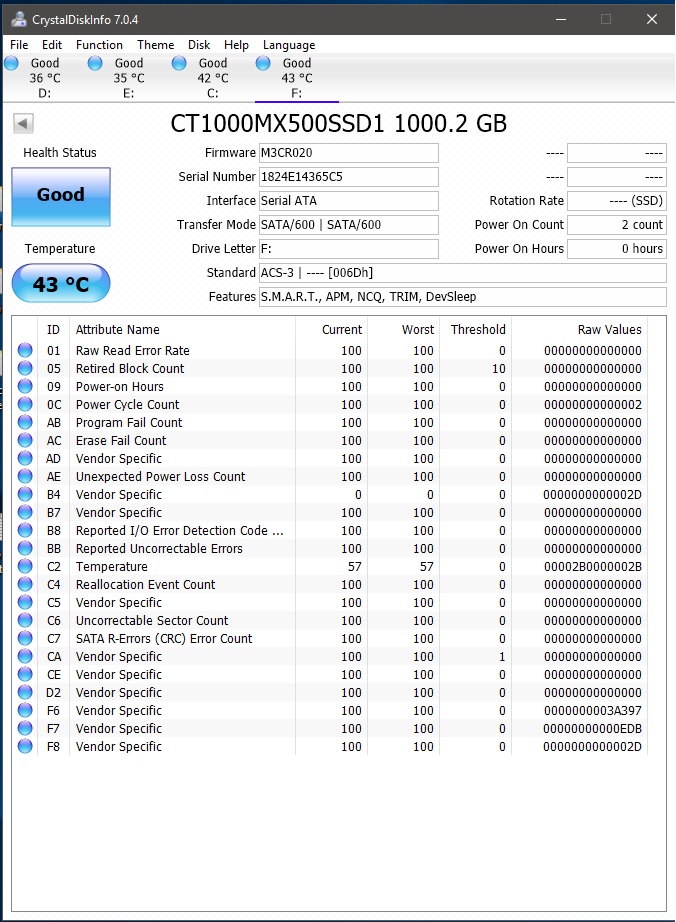Click status icon for row F6

pyautogui.click(x=25, y=710)
